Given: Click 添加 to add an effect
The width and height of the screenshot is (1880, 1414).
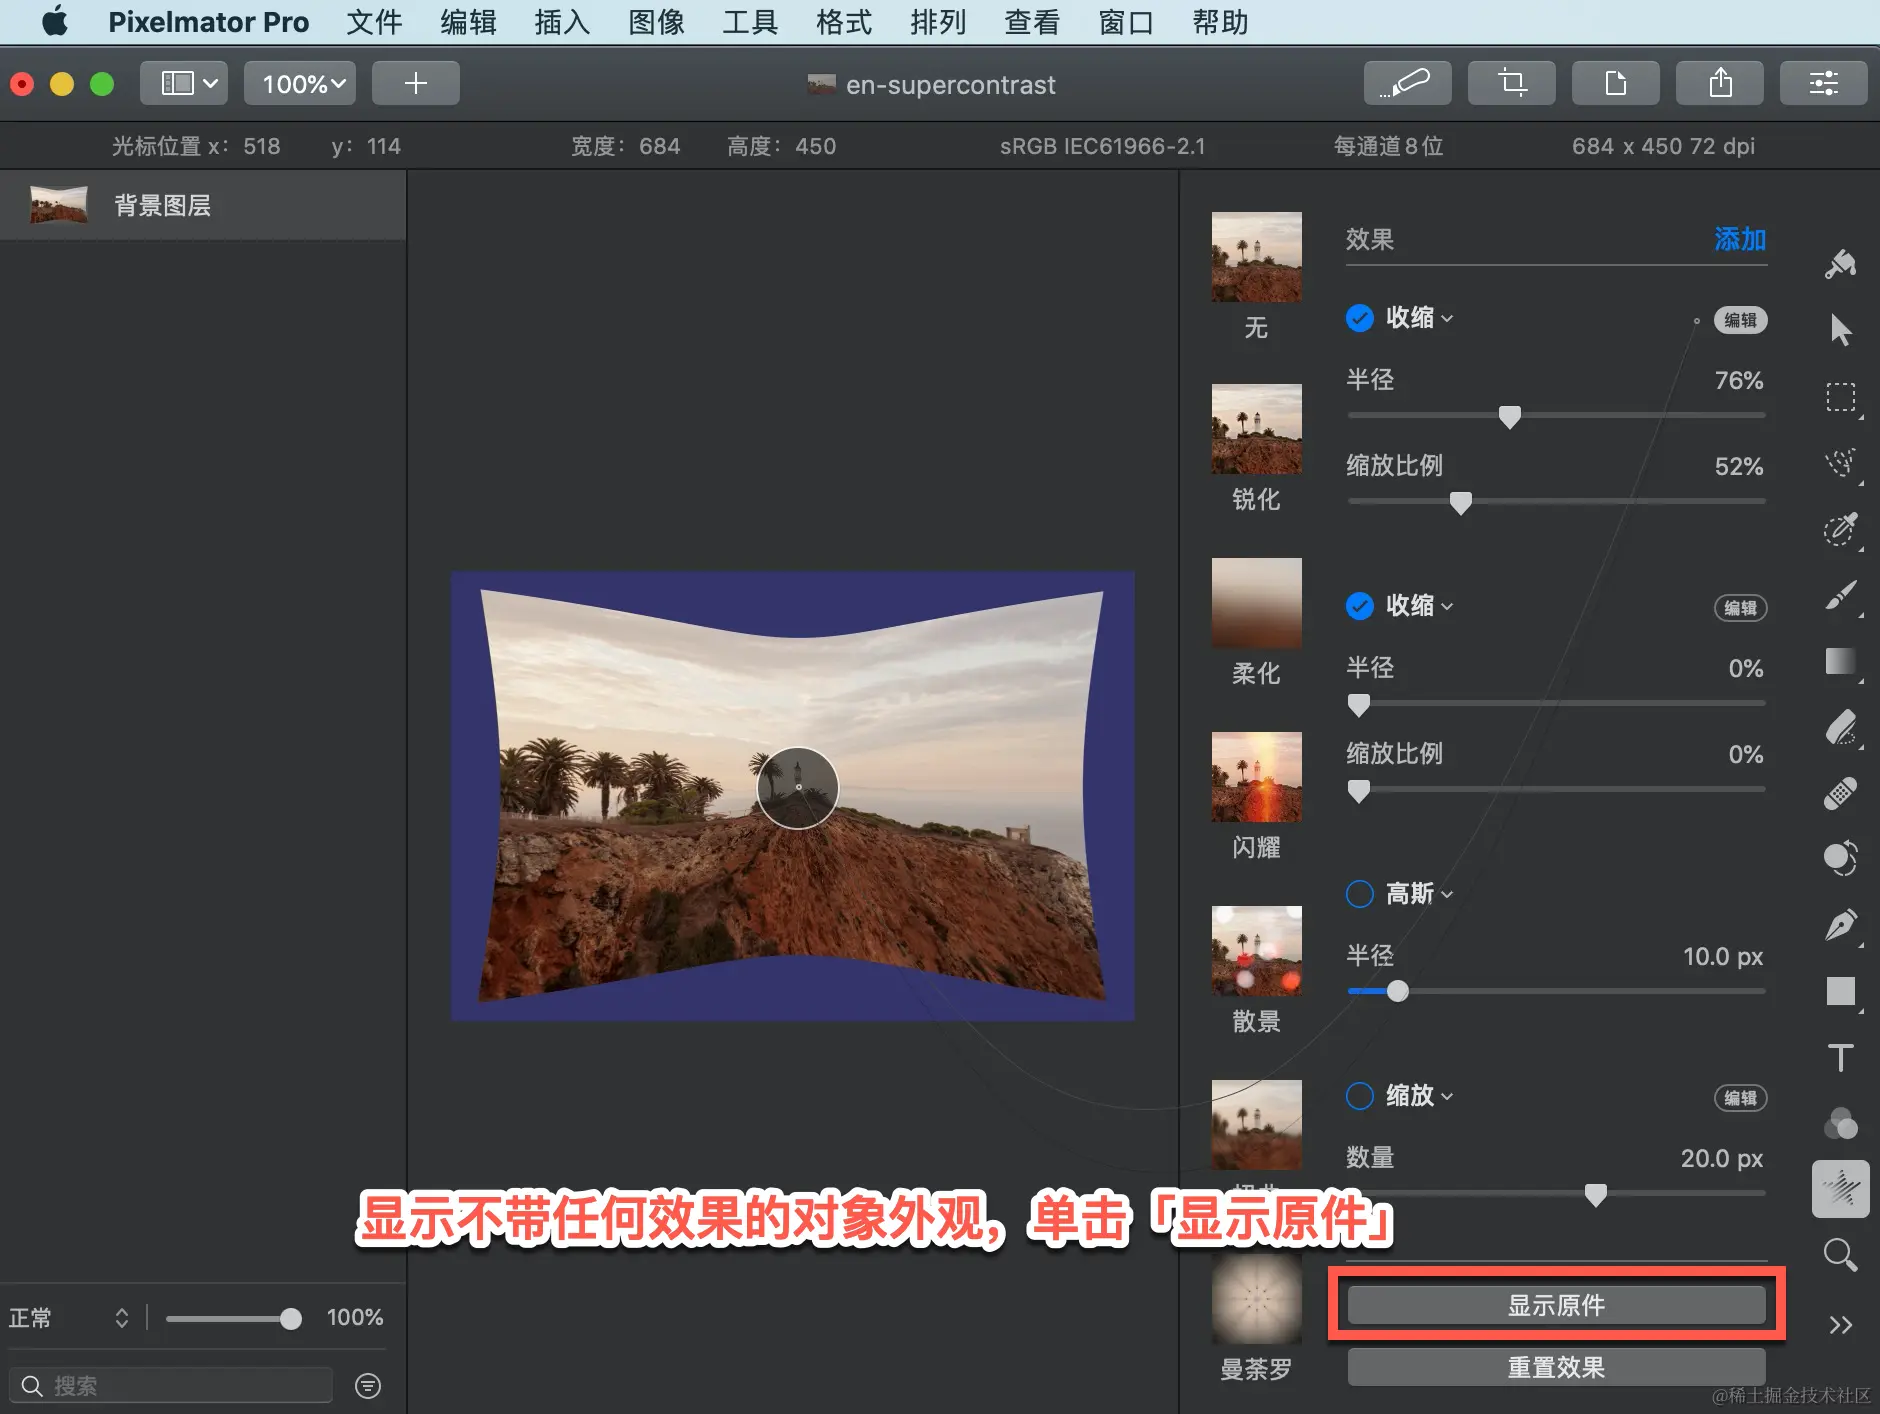Looking at the screenshot, I should point(1740,239).
